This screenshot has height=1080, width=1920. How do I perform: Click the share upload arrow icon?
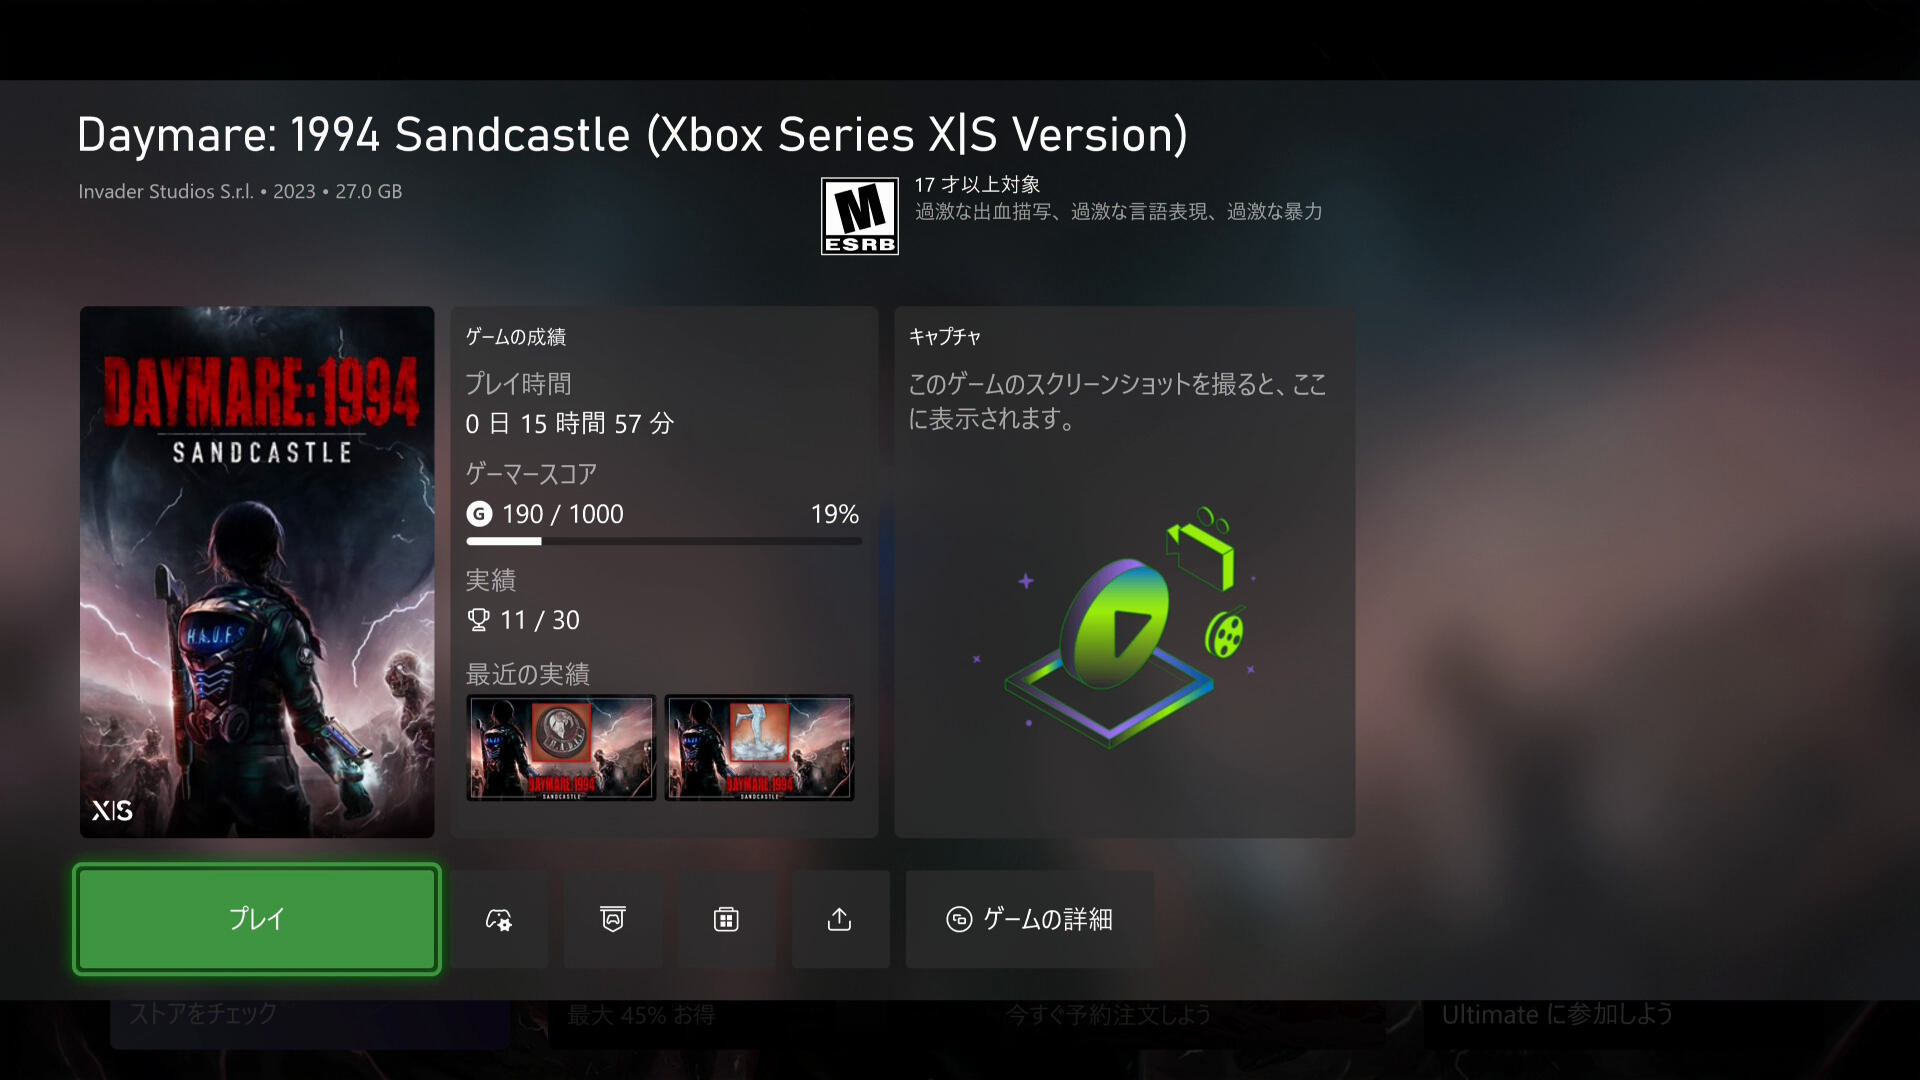840,919
